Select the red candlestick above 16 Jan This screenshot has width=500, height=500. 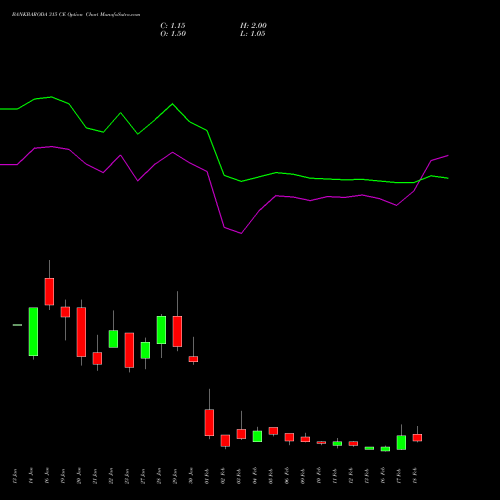tap(49, 291)
